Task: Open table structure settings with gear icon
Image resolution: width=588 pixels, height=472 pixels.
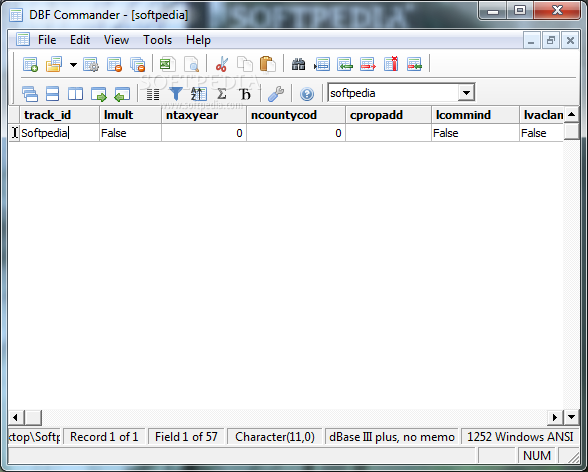Action: point(91,64)
